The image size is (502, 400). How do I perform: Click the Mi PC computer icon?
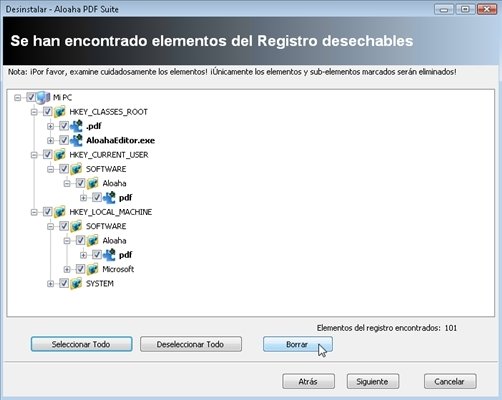click(x=43, y=97)
